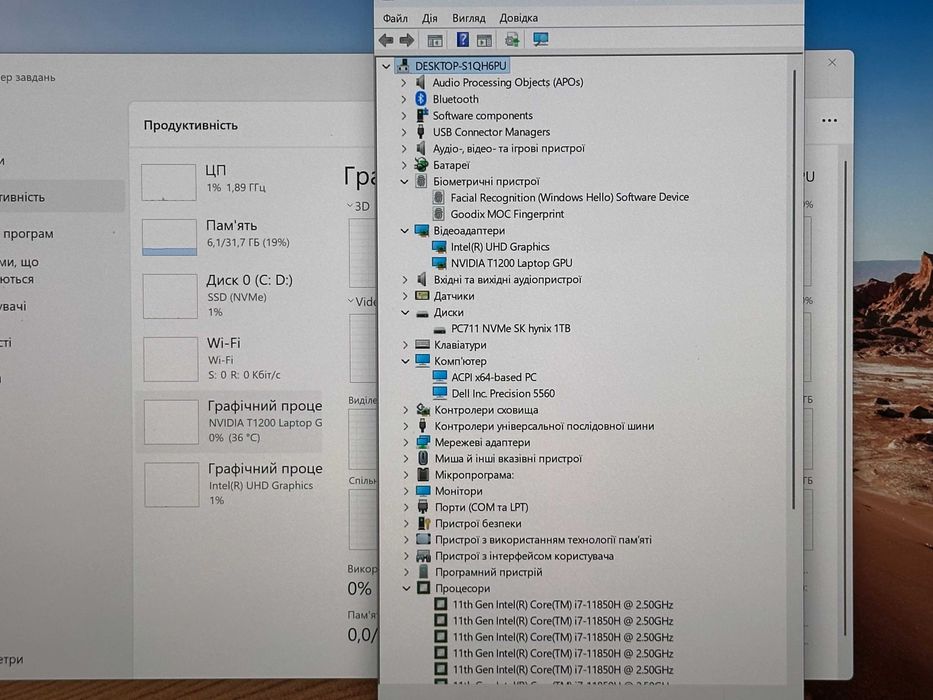Click the Батареї battery icon
This screenshot has width=933, height=700.
click(x=421, y=165)
